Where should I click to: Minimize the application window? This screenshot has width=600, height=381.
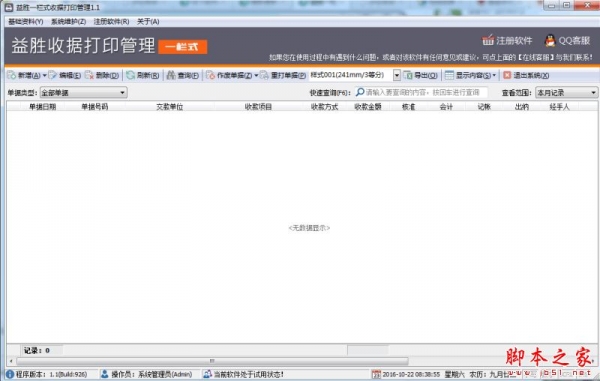tap(551, 5)
